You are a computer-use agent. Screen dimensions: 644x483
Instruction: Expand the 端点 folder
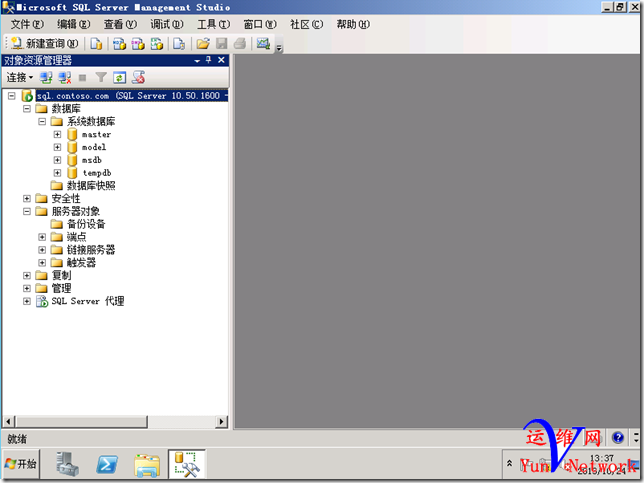42,237
